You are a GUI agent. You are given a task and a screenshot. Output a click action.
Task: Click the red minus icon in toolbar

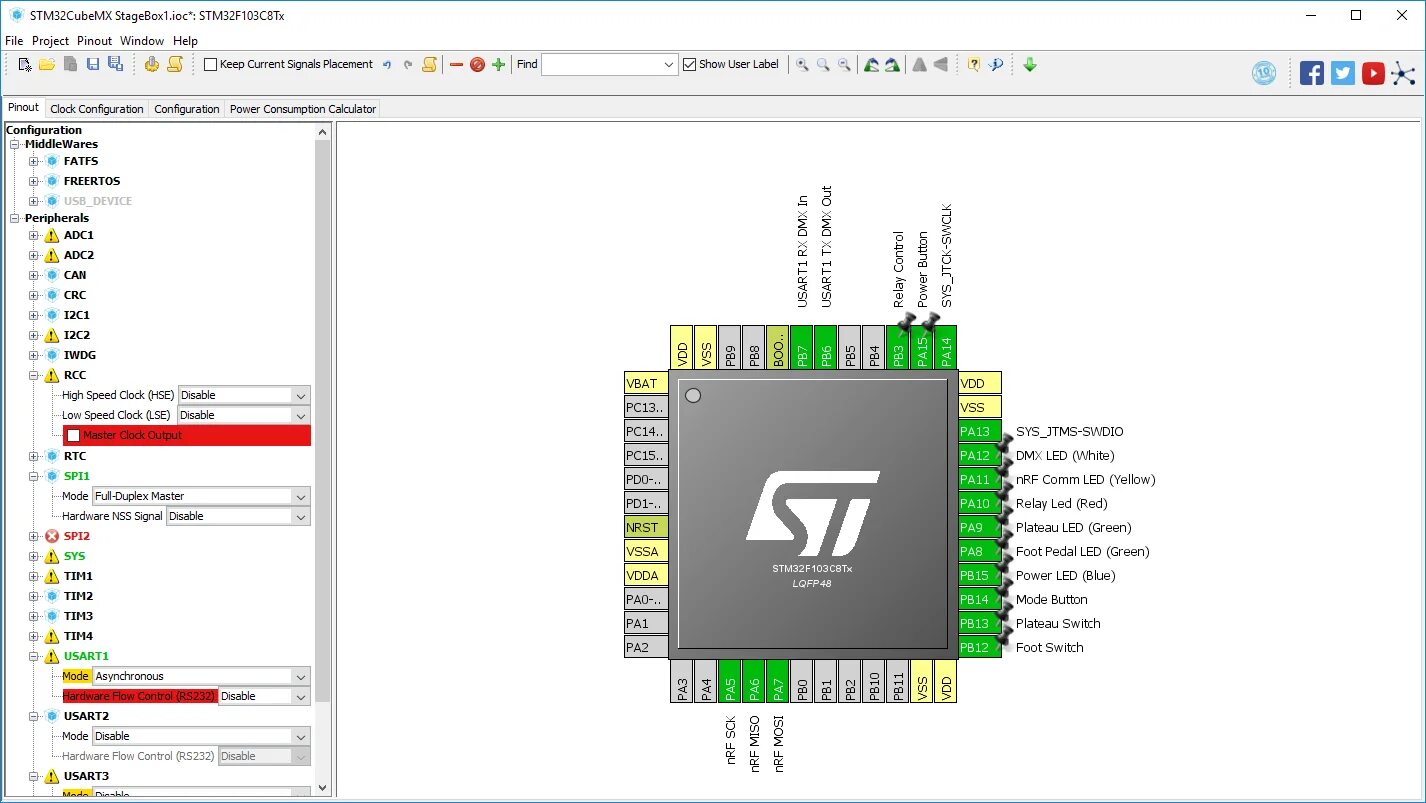pos(456,64)
